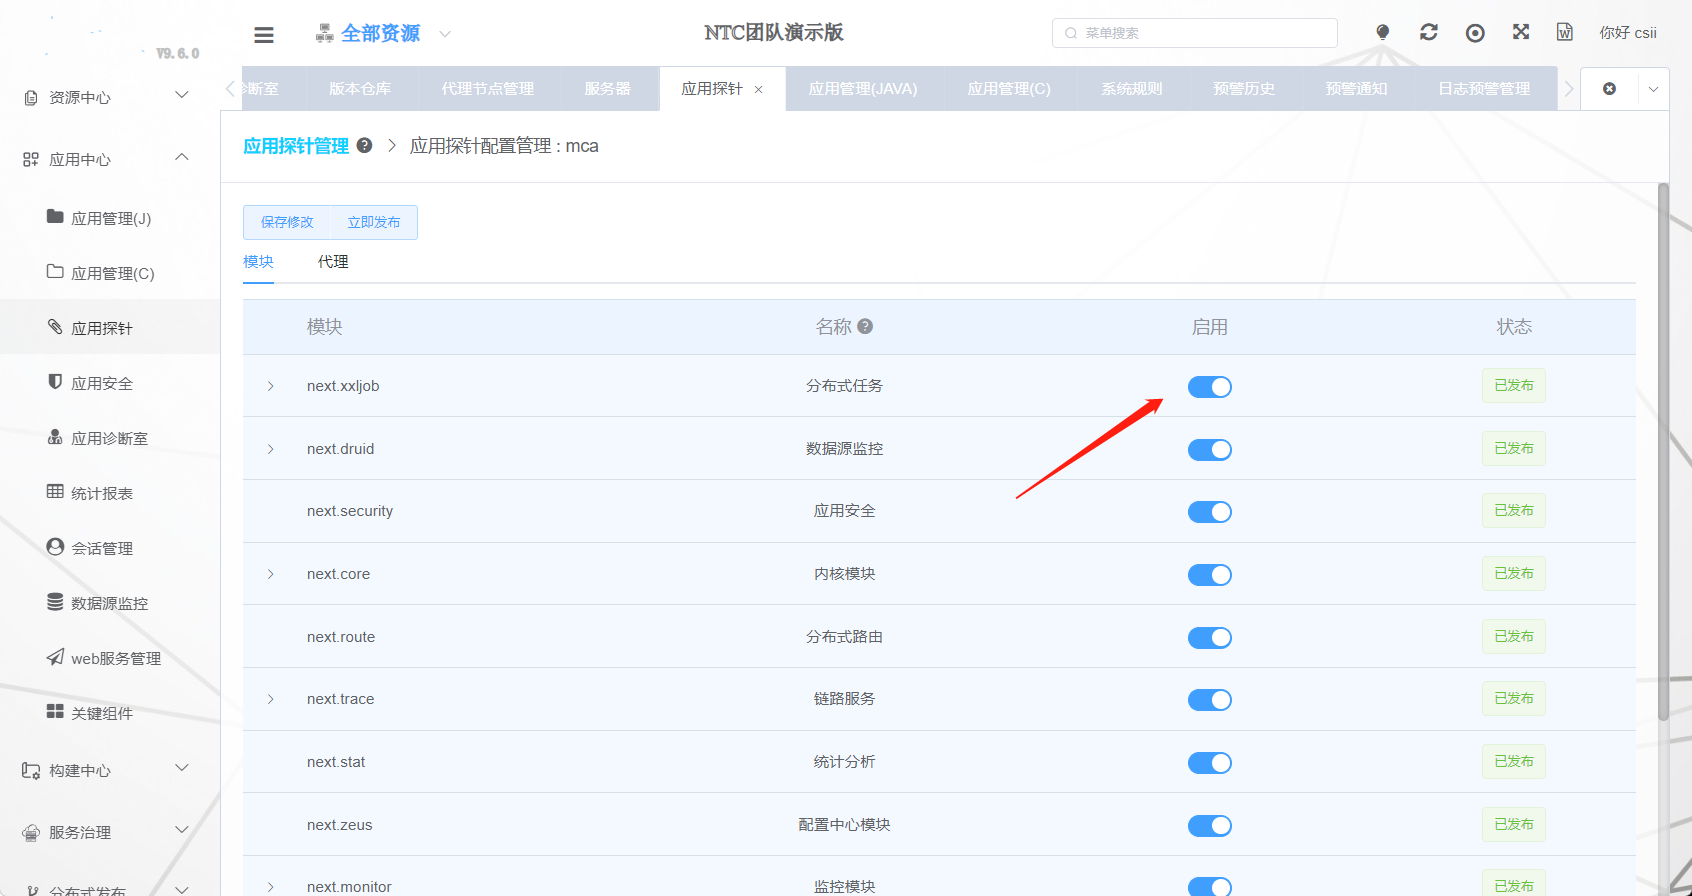
Task: Click the vertical page scrollbar
Action: pyautogui.click(x=1663, y=450)
